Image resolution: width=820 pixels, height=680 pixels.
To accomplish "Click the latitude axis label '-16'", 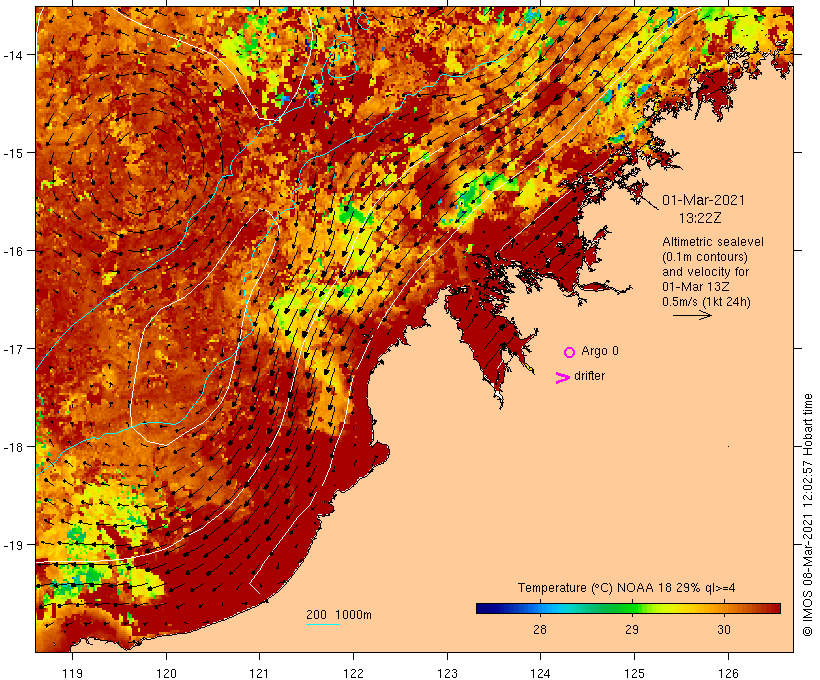I will click(x=12, y=251).
